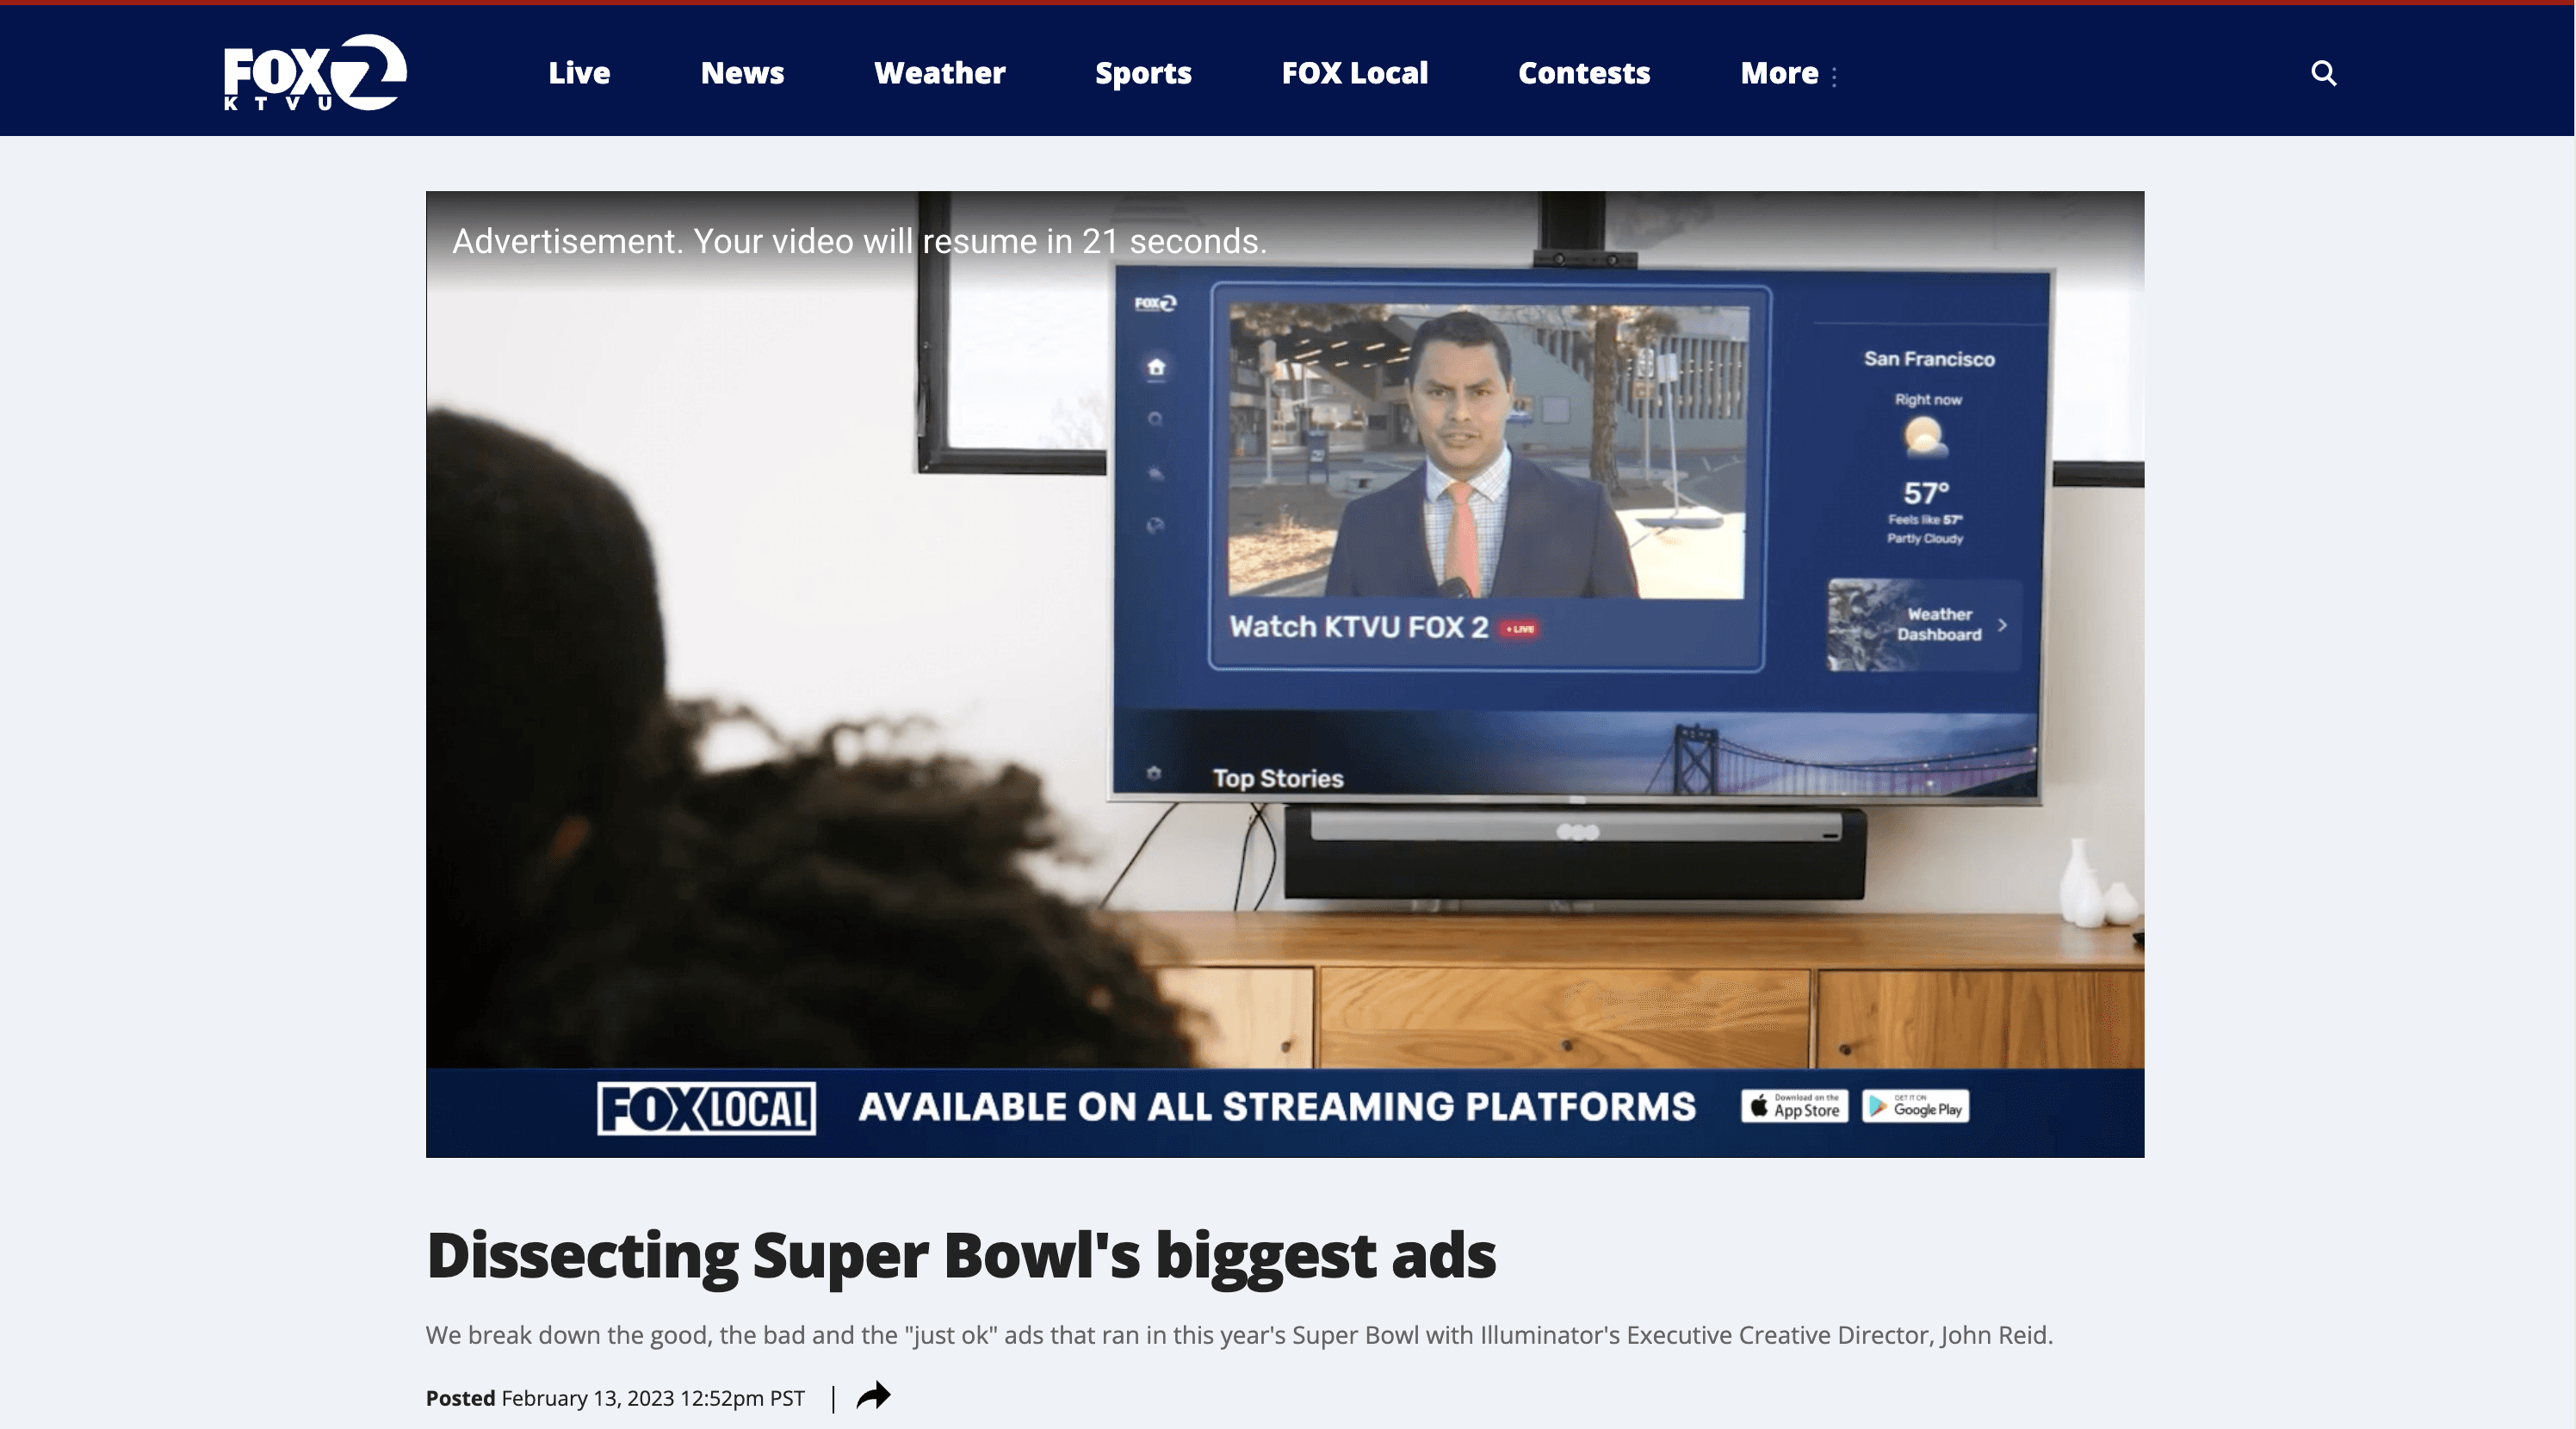Share the article via the arrow icon
2576x1429 pixels.
click(x=873, y=1395)
